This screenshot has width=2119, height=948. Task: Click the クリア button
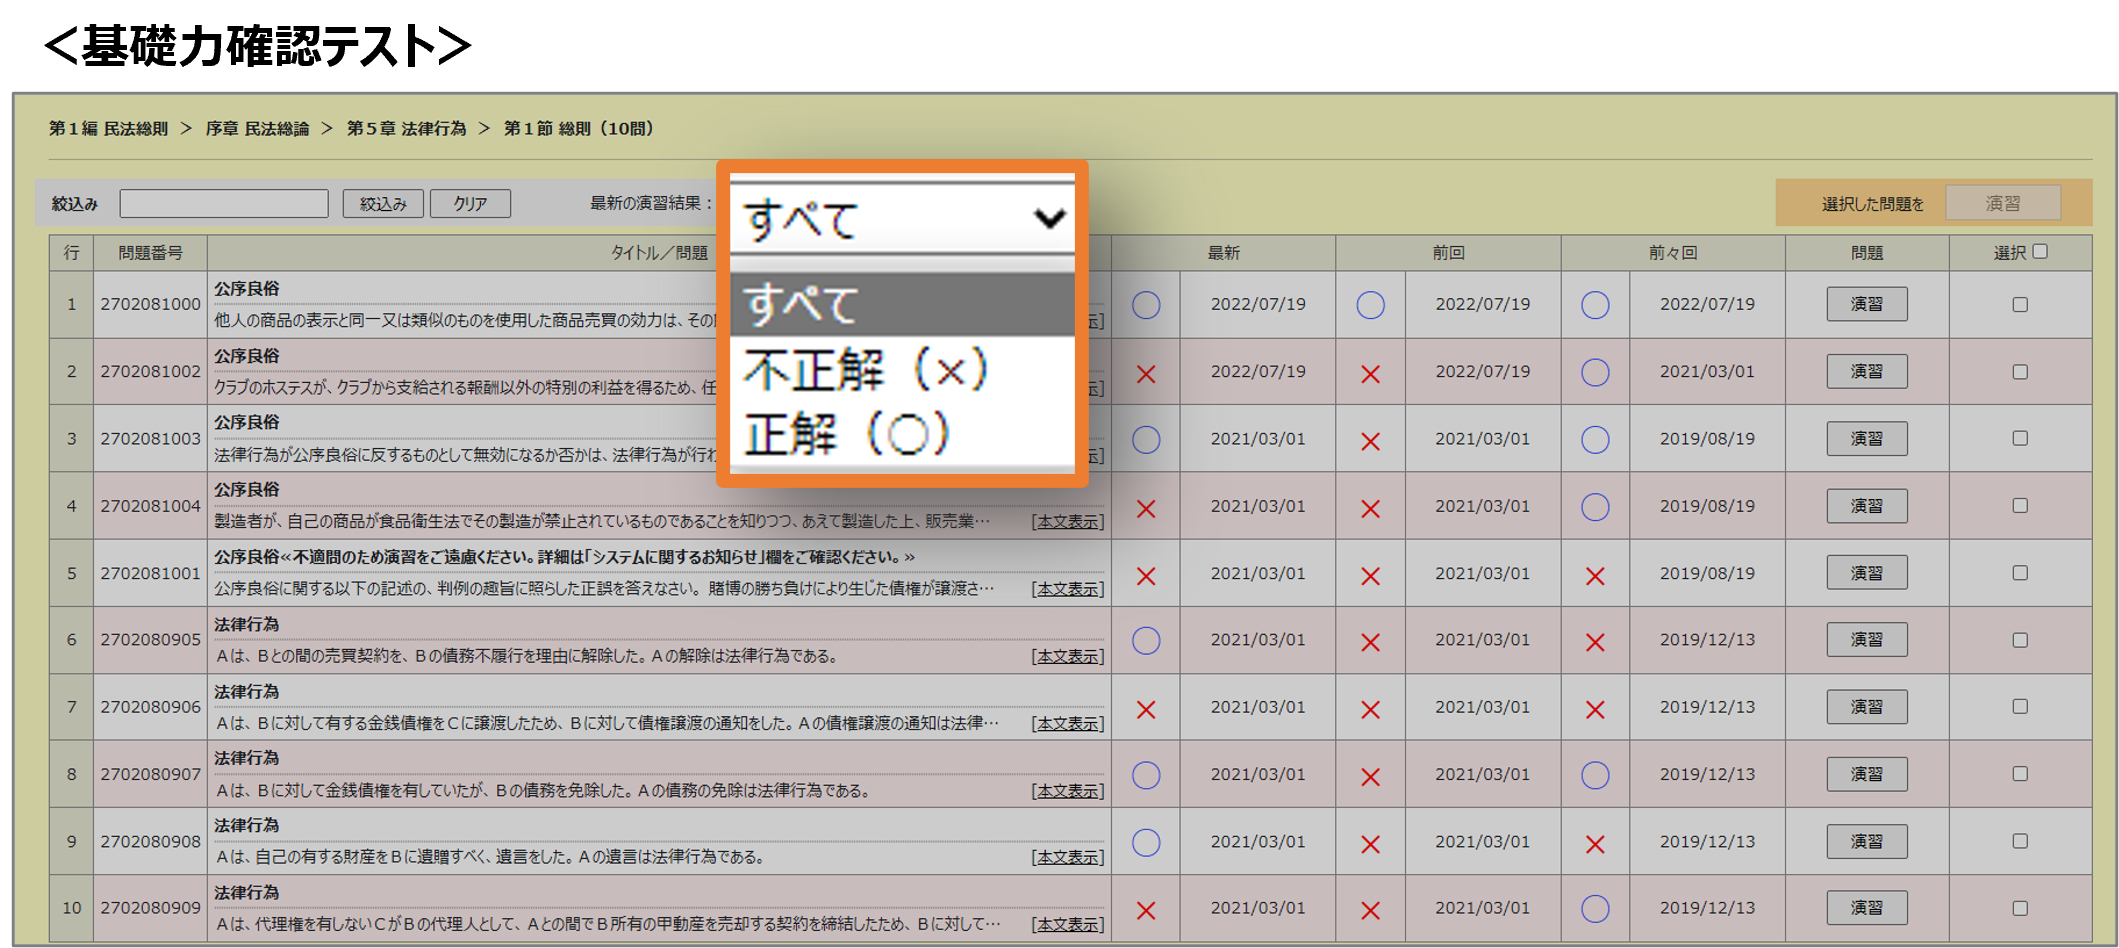(470, 203)
